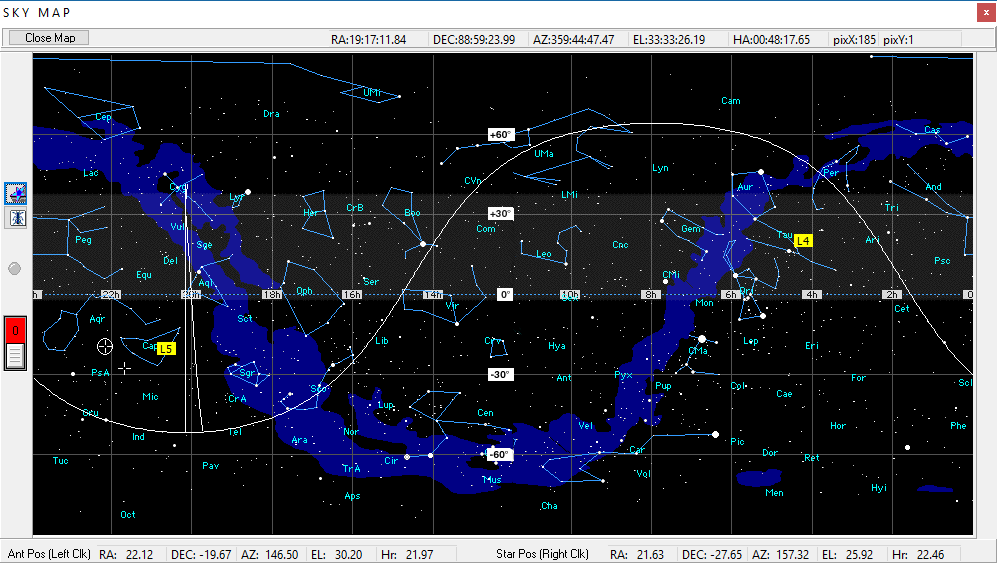Click the small plus-shaped star position cursor
Screen dimensions: 997x563
(124, 368)
